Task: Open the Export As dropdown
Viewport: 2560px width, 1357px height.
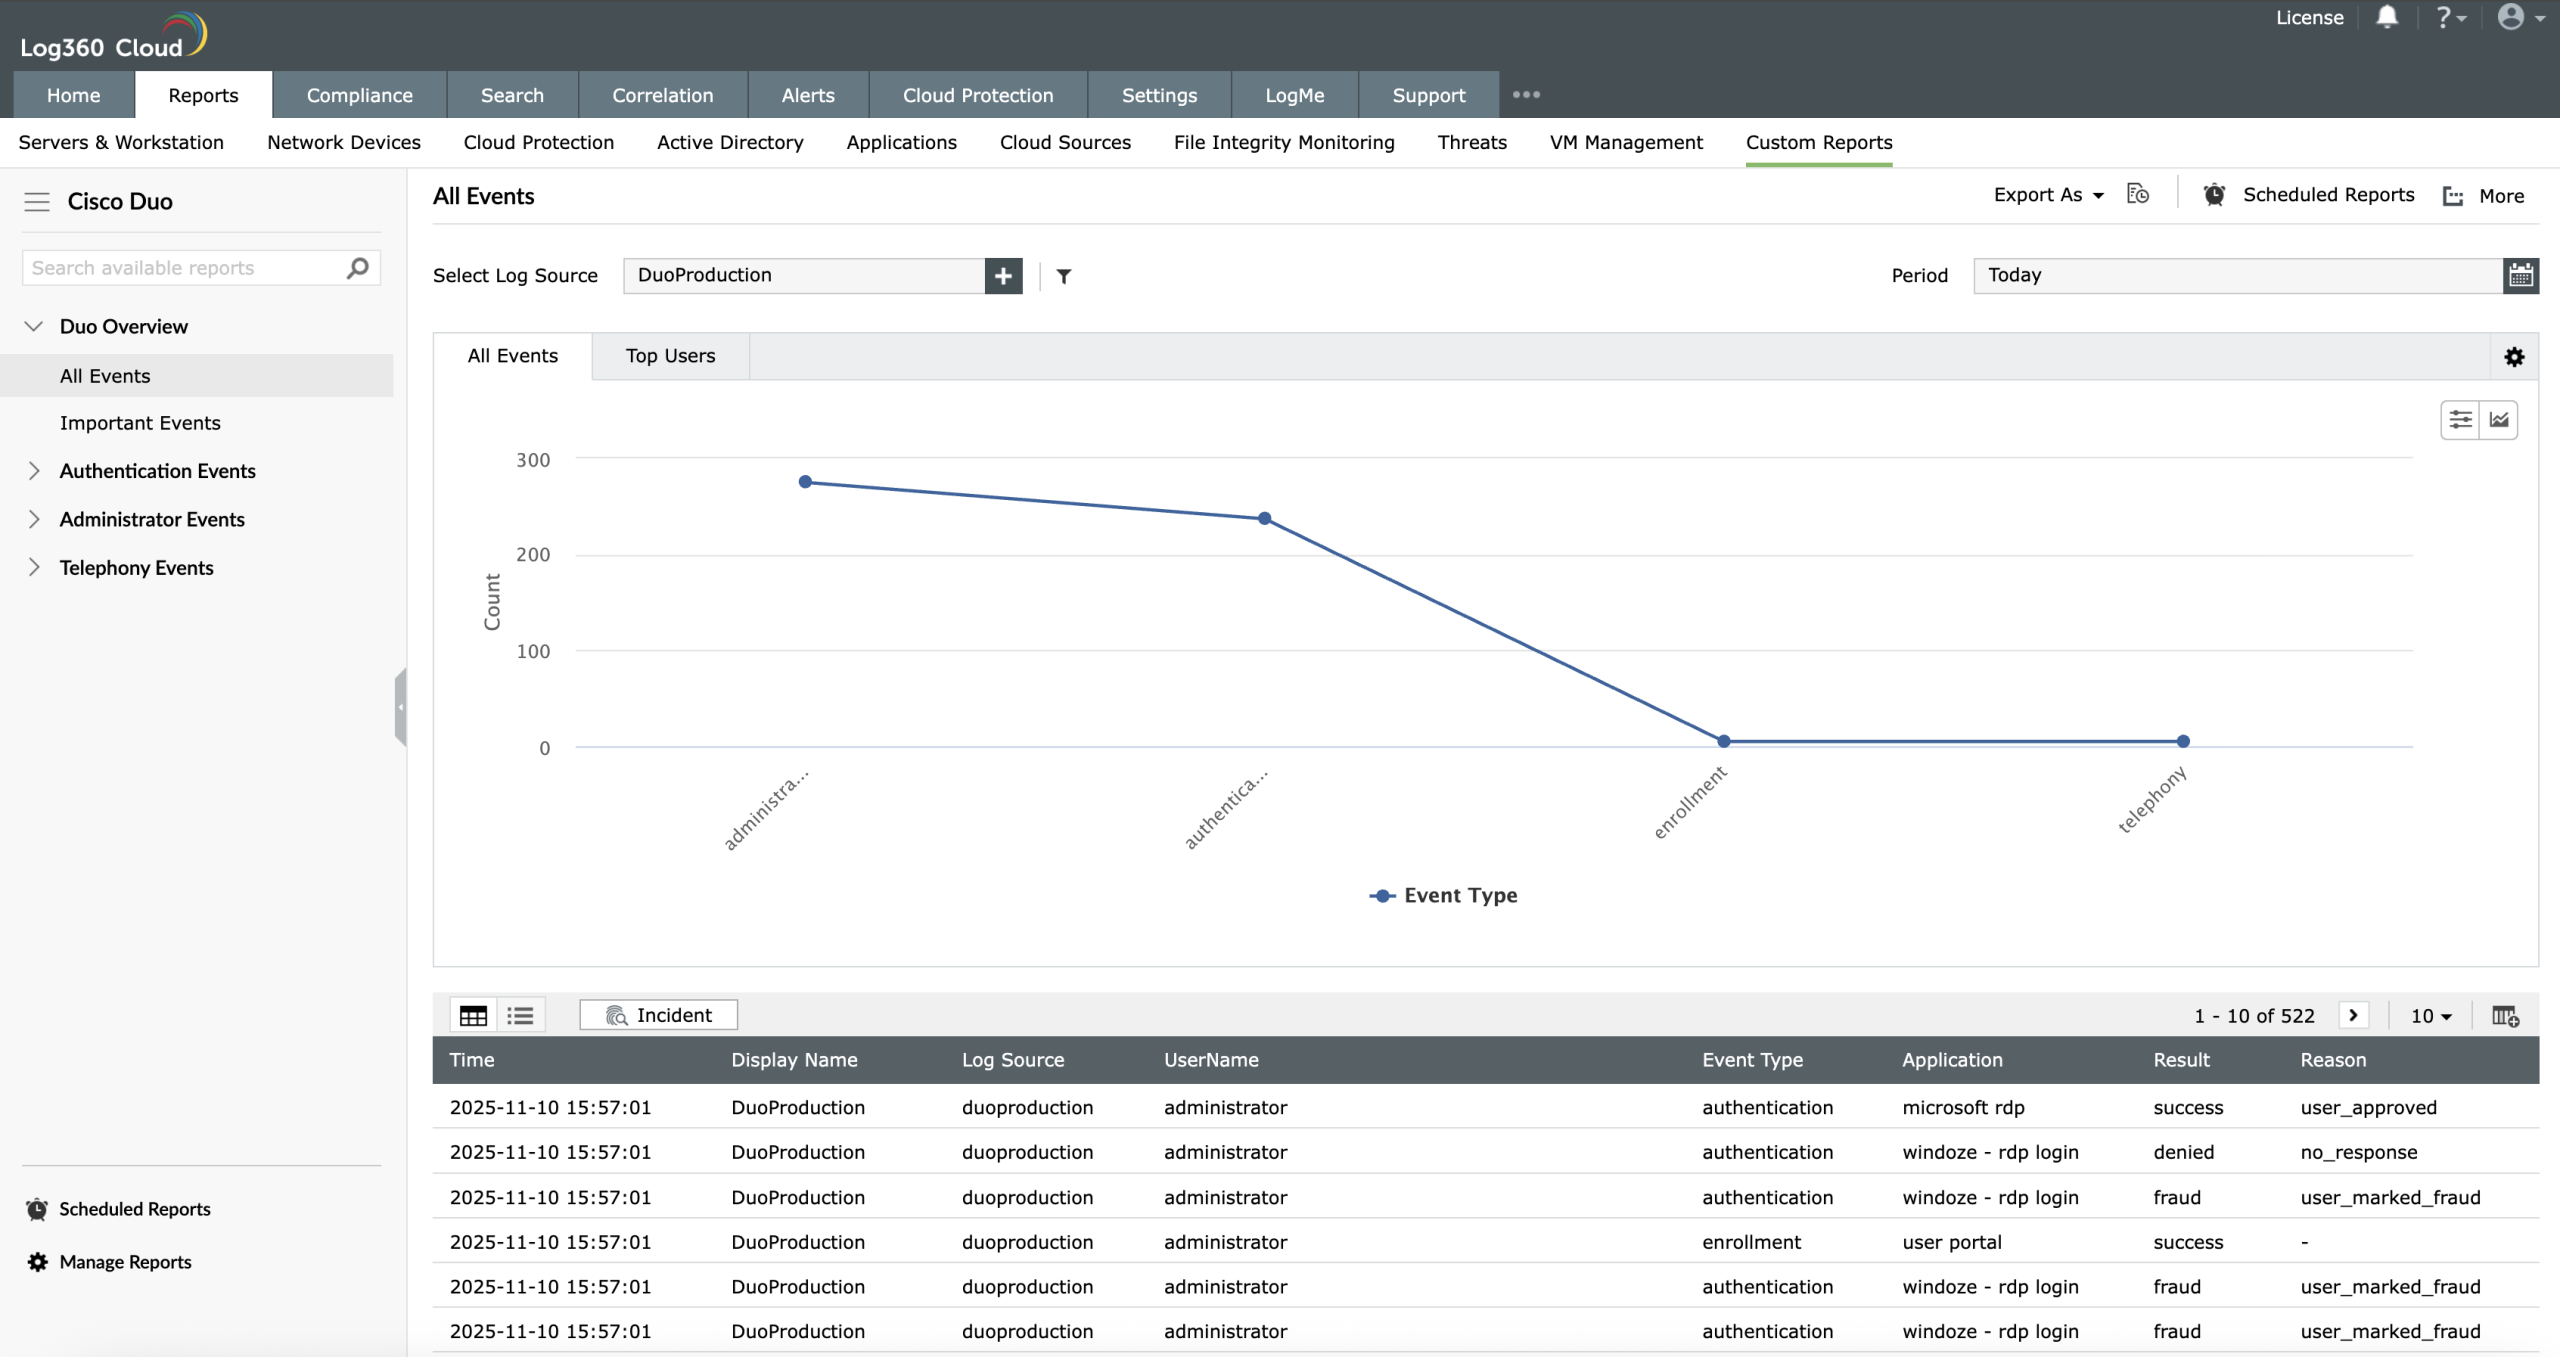Action: 2048,195
